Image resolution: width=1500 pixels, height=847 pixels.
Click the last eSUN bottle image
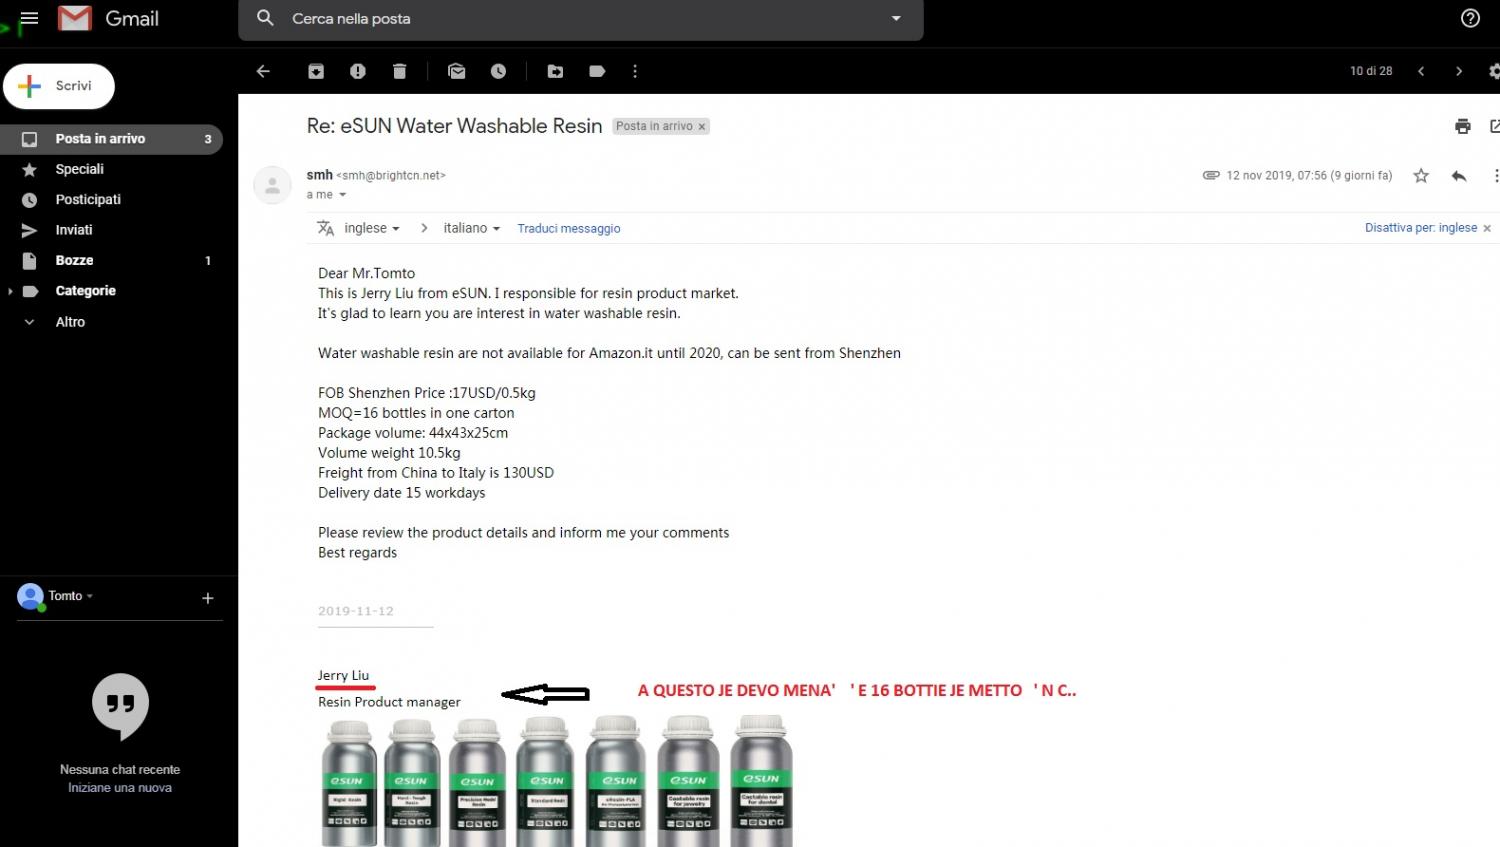click(x=762, y=781)
